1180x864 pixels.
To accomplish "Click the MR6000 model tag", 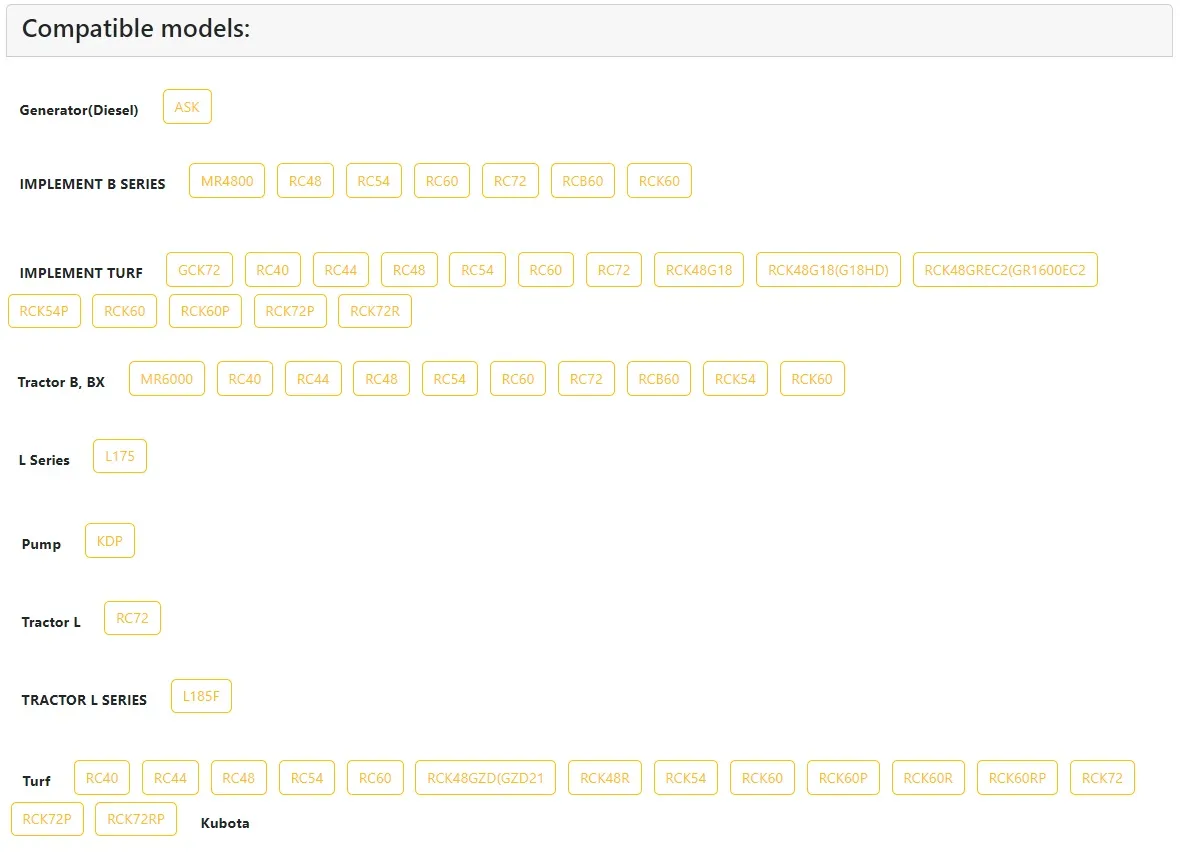I will 167,379.
